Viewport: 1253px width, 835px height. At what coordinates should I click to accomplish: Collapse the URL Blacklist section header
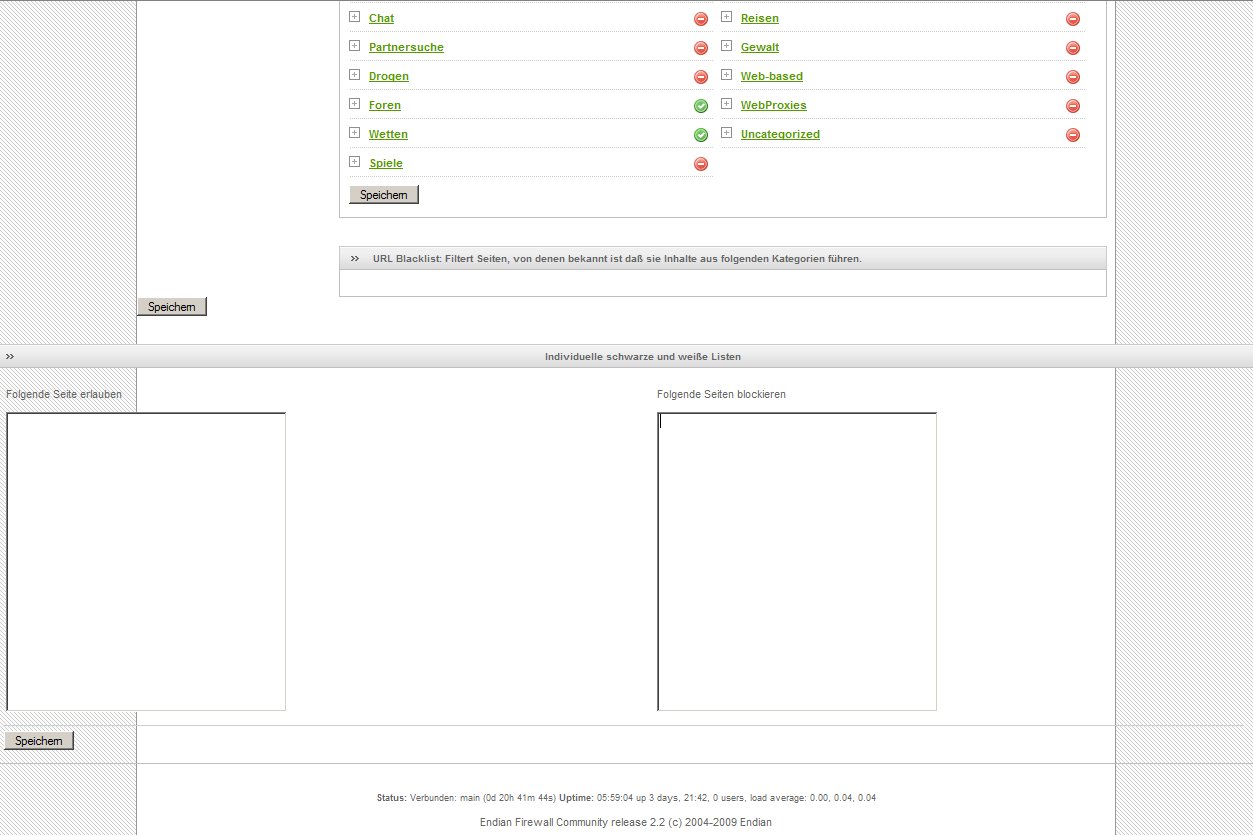point(355,259)
